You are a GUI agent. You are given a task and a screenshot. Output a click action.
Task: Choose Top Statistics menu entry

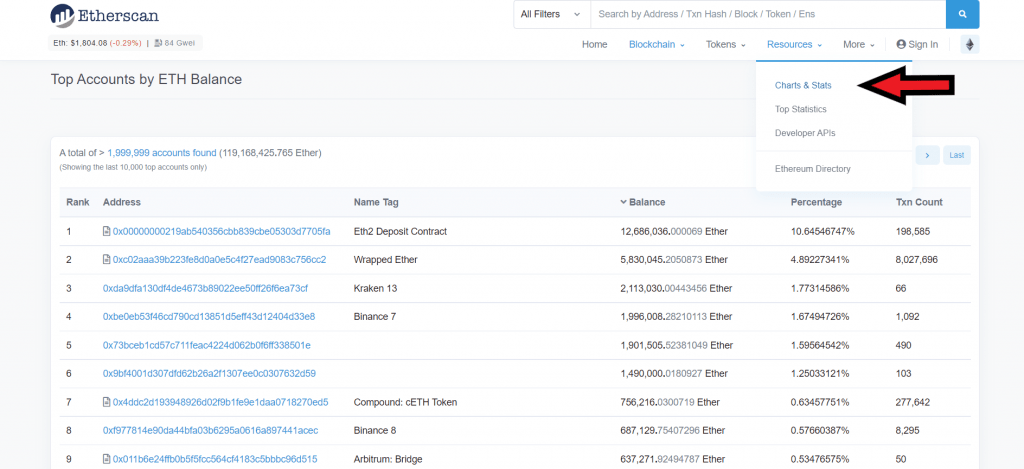800,109
